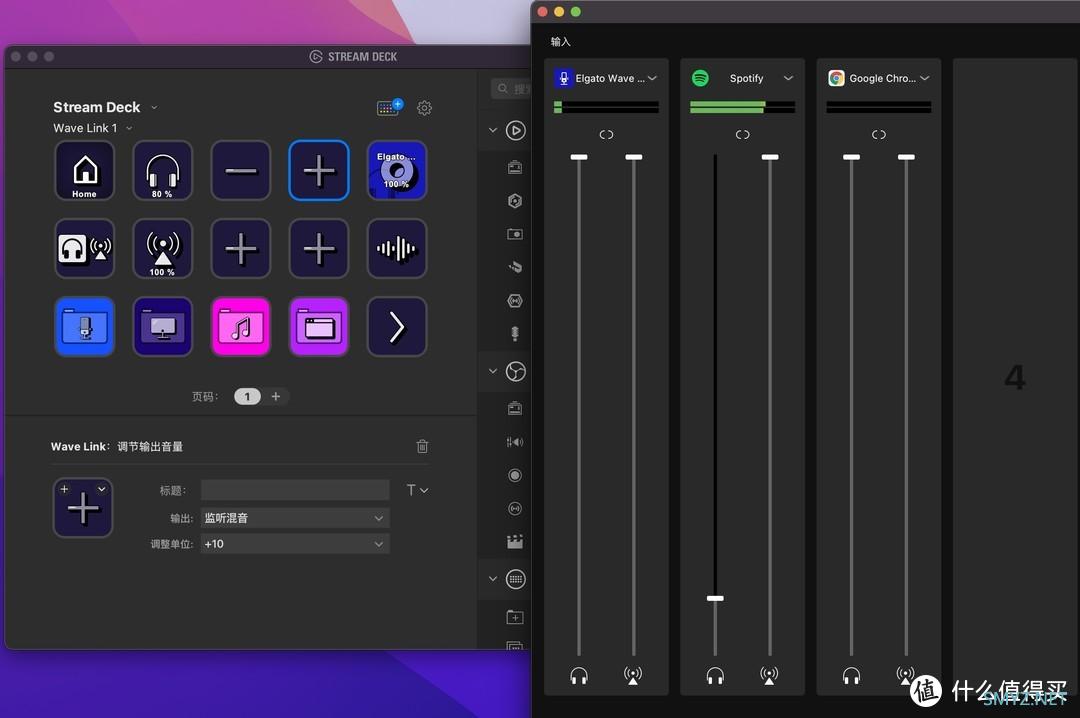Open the pink music folder key

(x=241, y=327)
